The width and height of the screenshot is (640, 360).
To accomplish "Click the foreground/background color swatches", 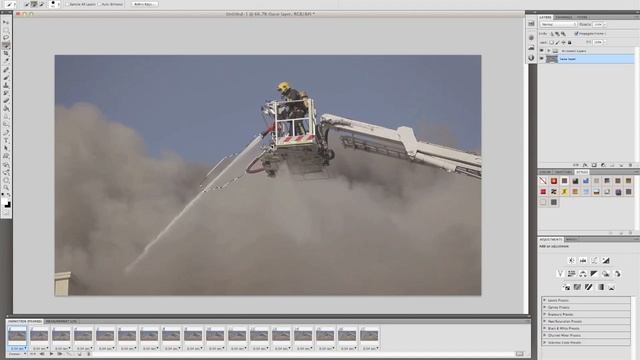I will click(6, 203).
